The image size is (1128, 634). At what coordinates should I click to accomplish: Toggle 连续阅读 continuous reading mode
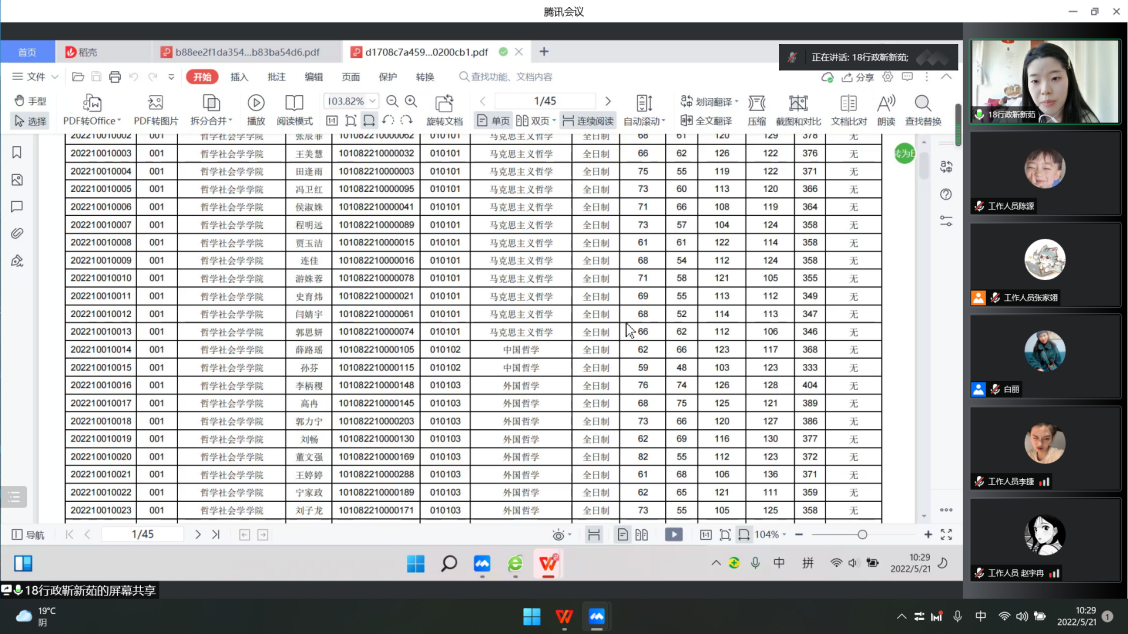pyautogui.click(x=588, y=121)
